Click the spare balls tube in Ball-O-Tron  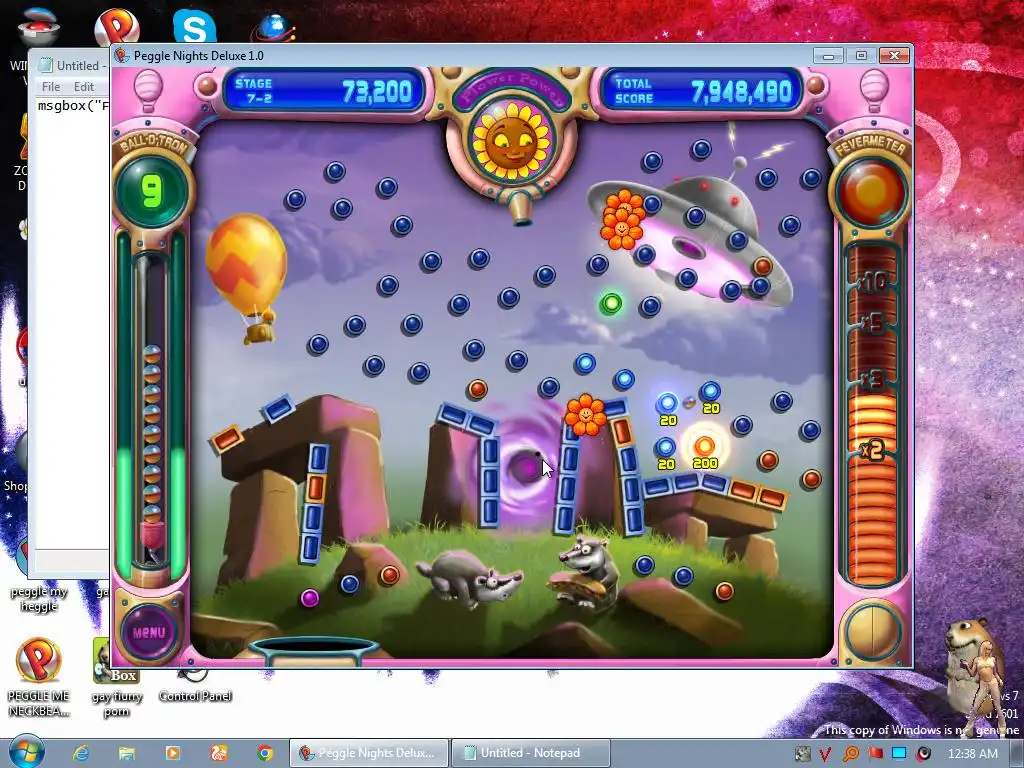[152, 410]
